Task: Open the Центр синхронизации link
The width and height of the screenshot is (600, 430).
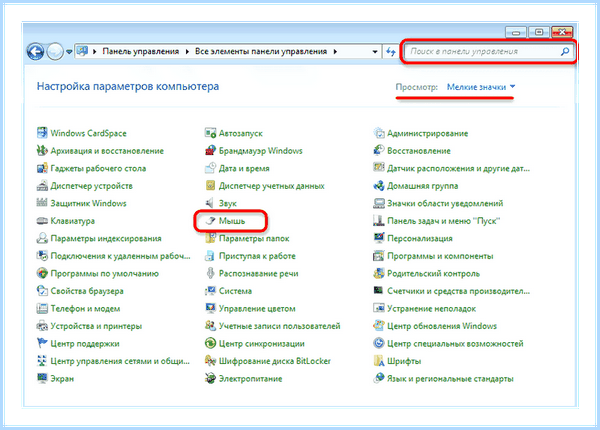Action: [262, 344]
